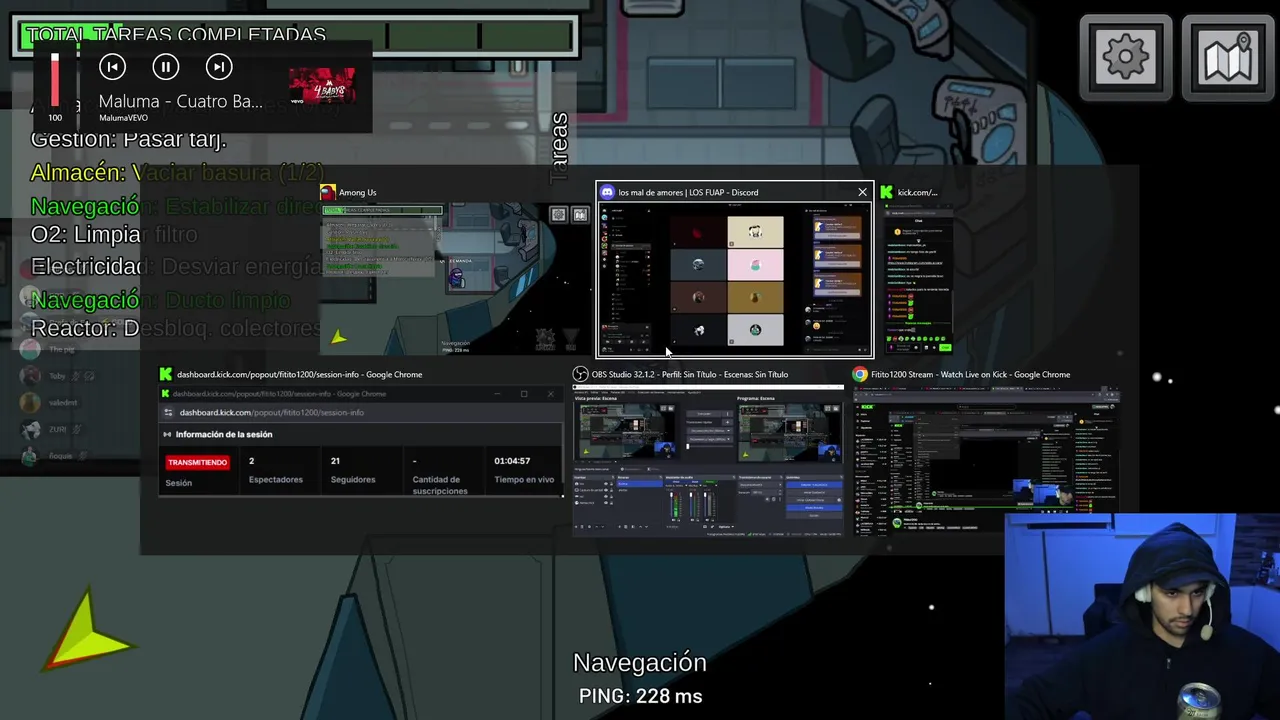This screenshot has width=1280, height=720.
Task: Click task Gestión: Pasar tarj.
Action: click(129, 139)
